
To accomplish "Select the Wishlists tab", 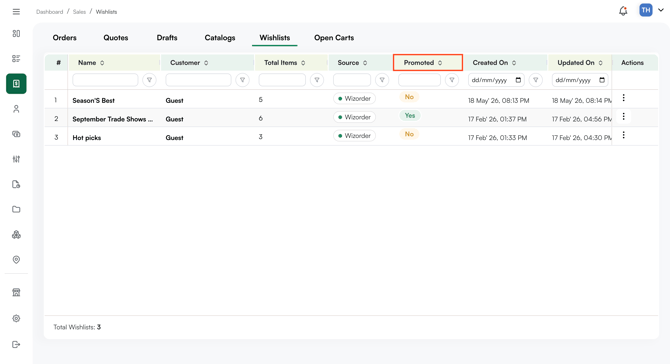I will tap(275, 38).
